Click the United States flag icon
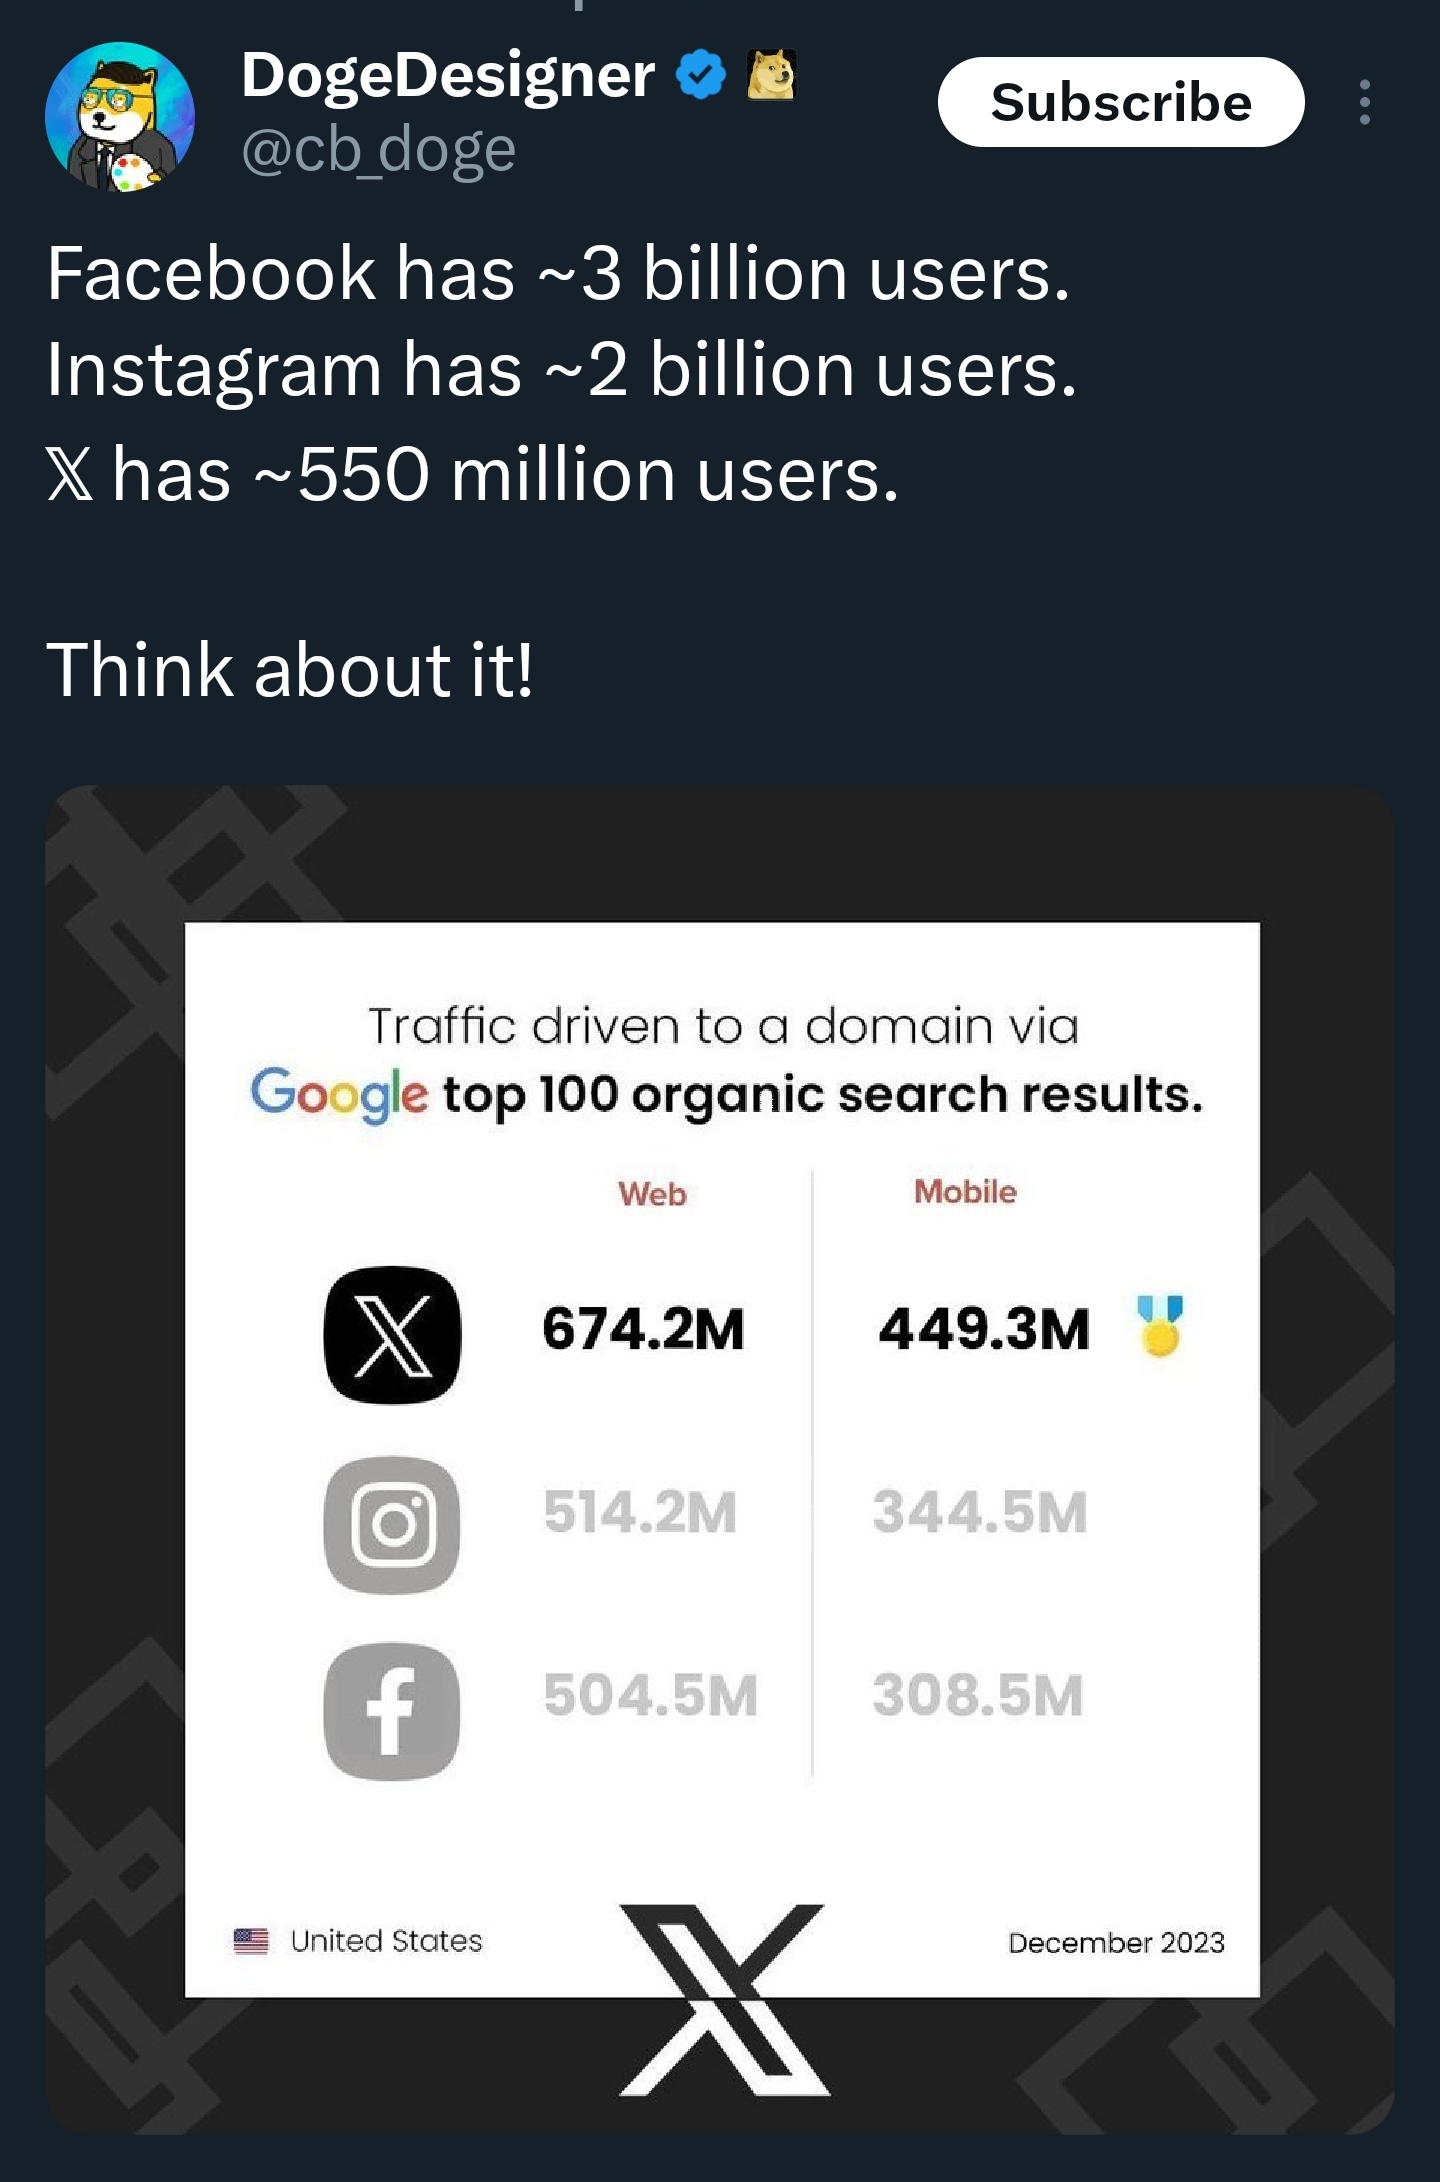The image size is (1440, 2182). tap(251, 1941)
